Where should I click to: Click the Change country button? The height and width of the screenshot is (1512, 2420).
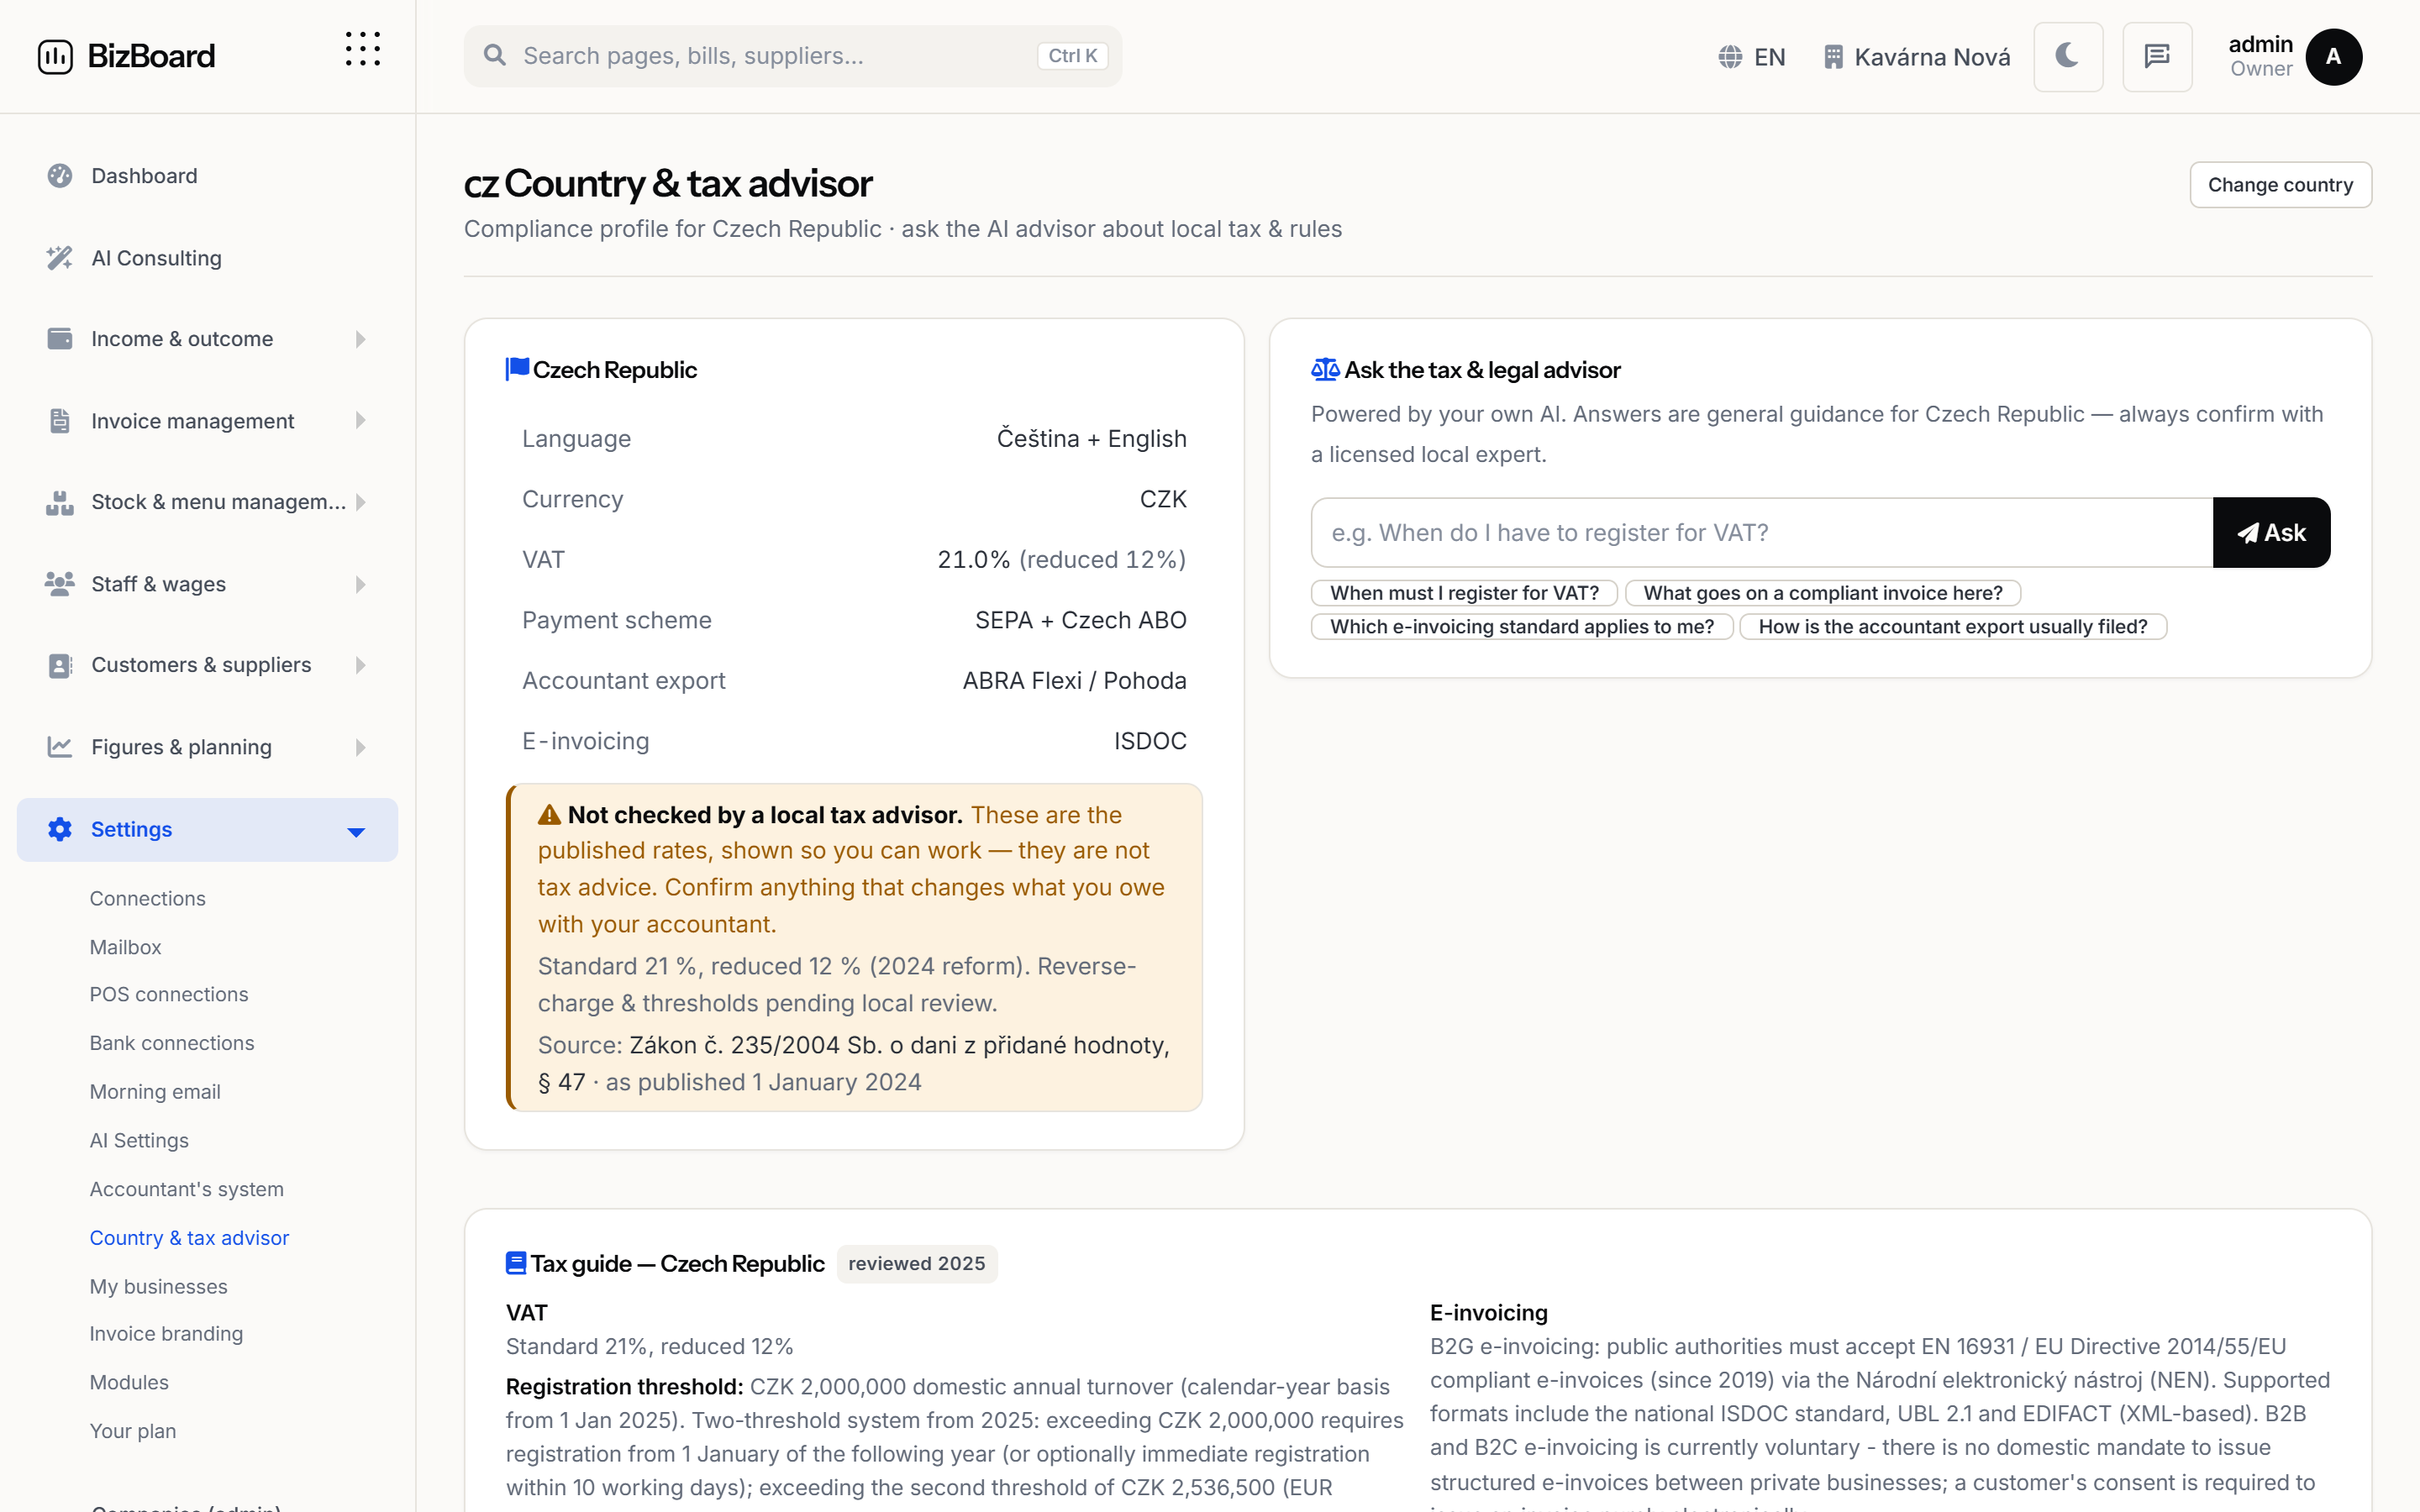coord(2280,185)
